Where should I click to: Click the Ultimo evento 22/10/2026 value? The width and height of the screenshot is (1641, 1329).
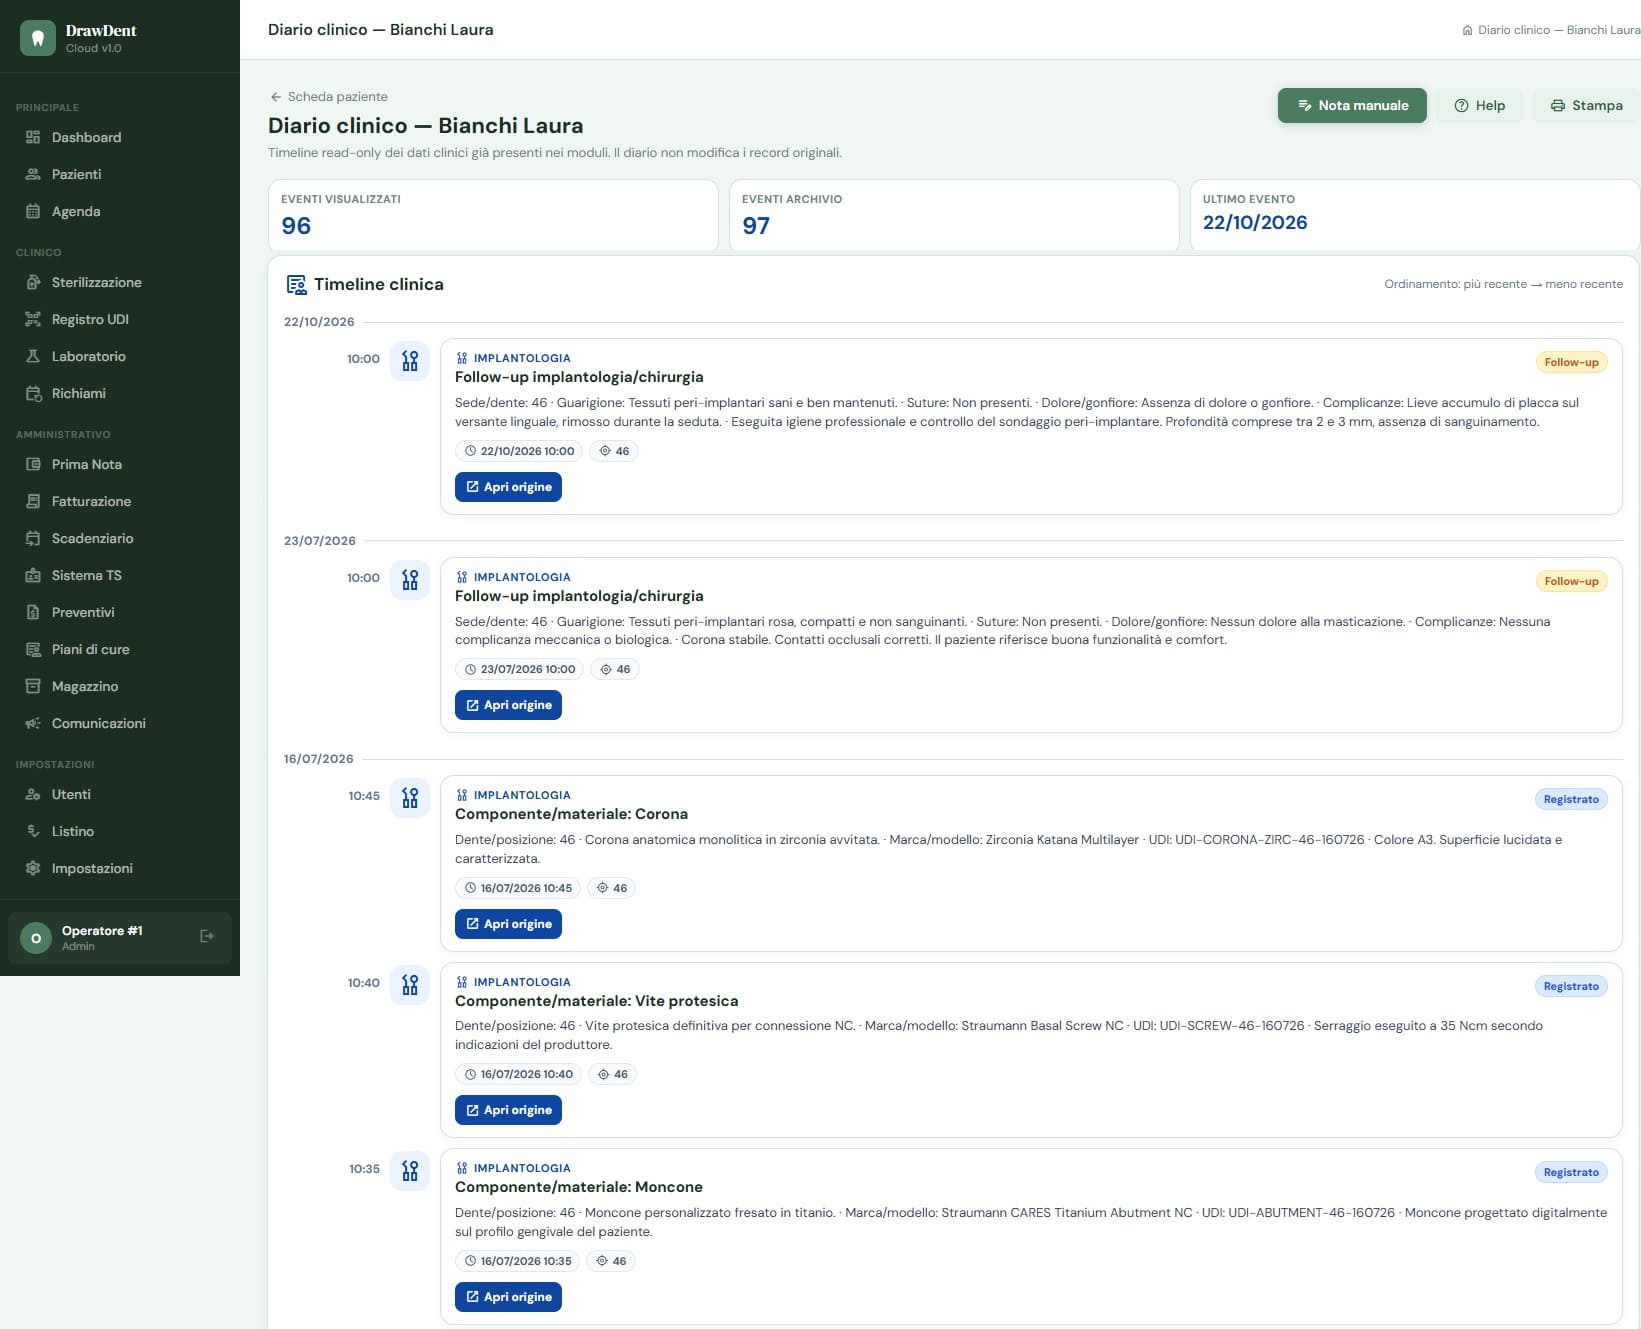coord(1255,223)
